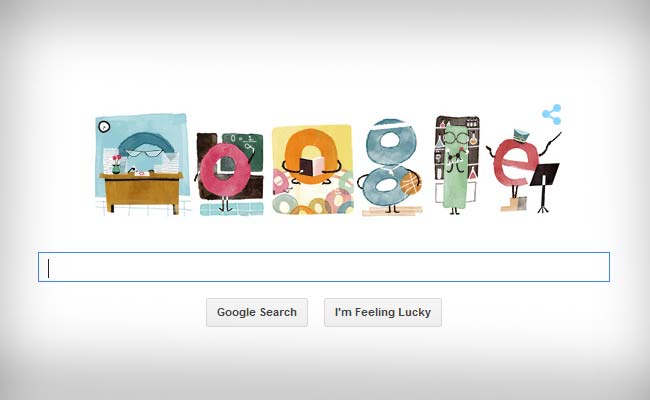
Task: Click the green chalkboard behind the pink o
Action: (244, 150)
